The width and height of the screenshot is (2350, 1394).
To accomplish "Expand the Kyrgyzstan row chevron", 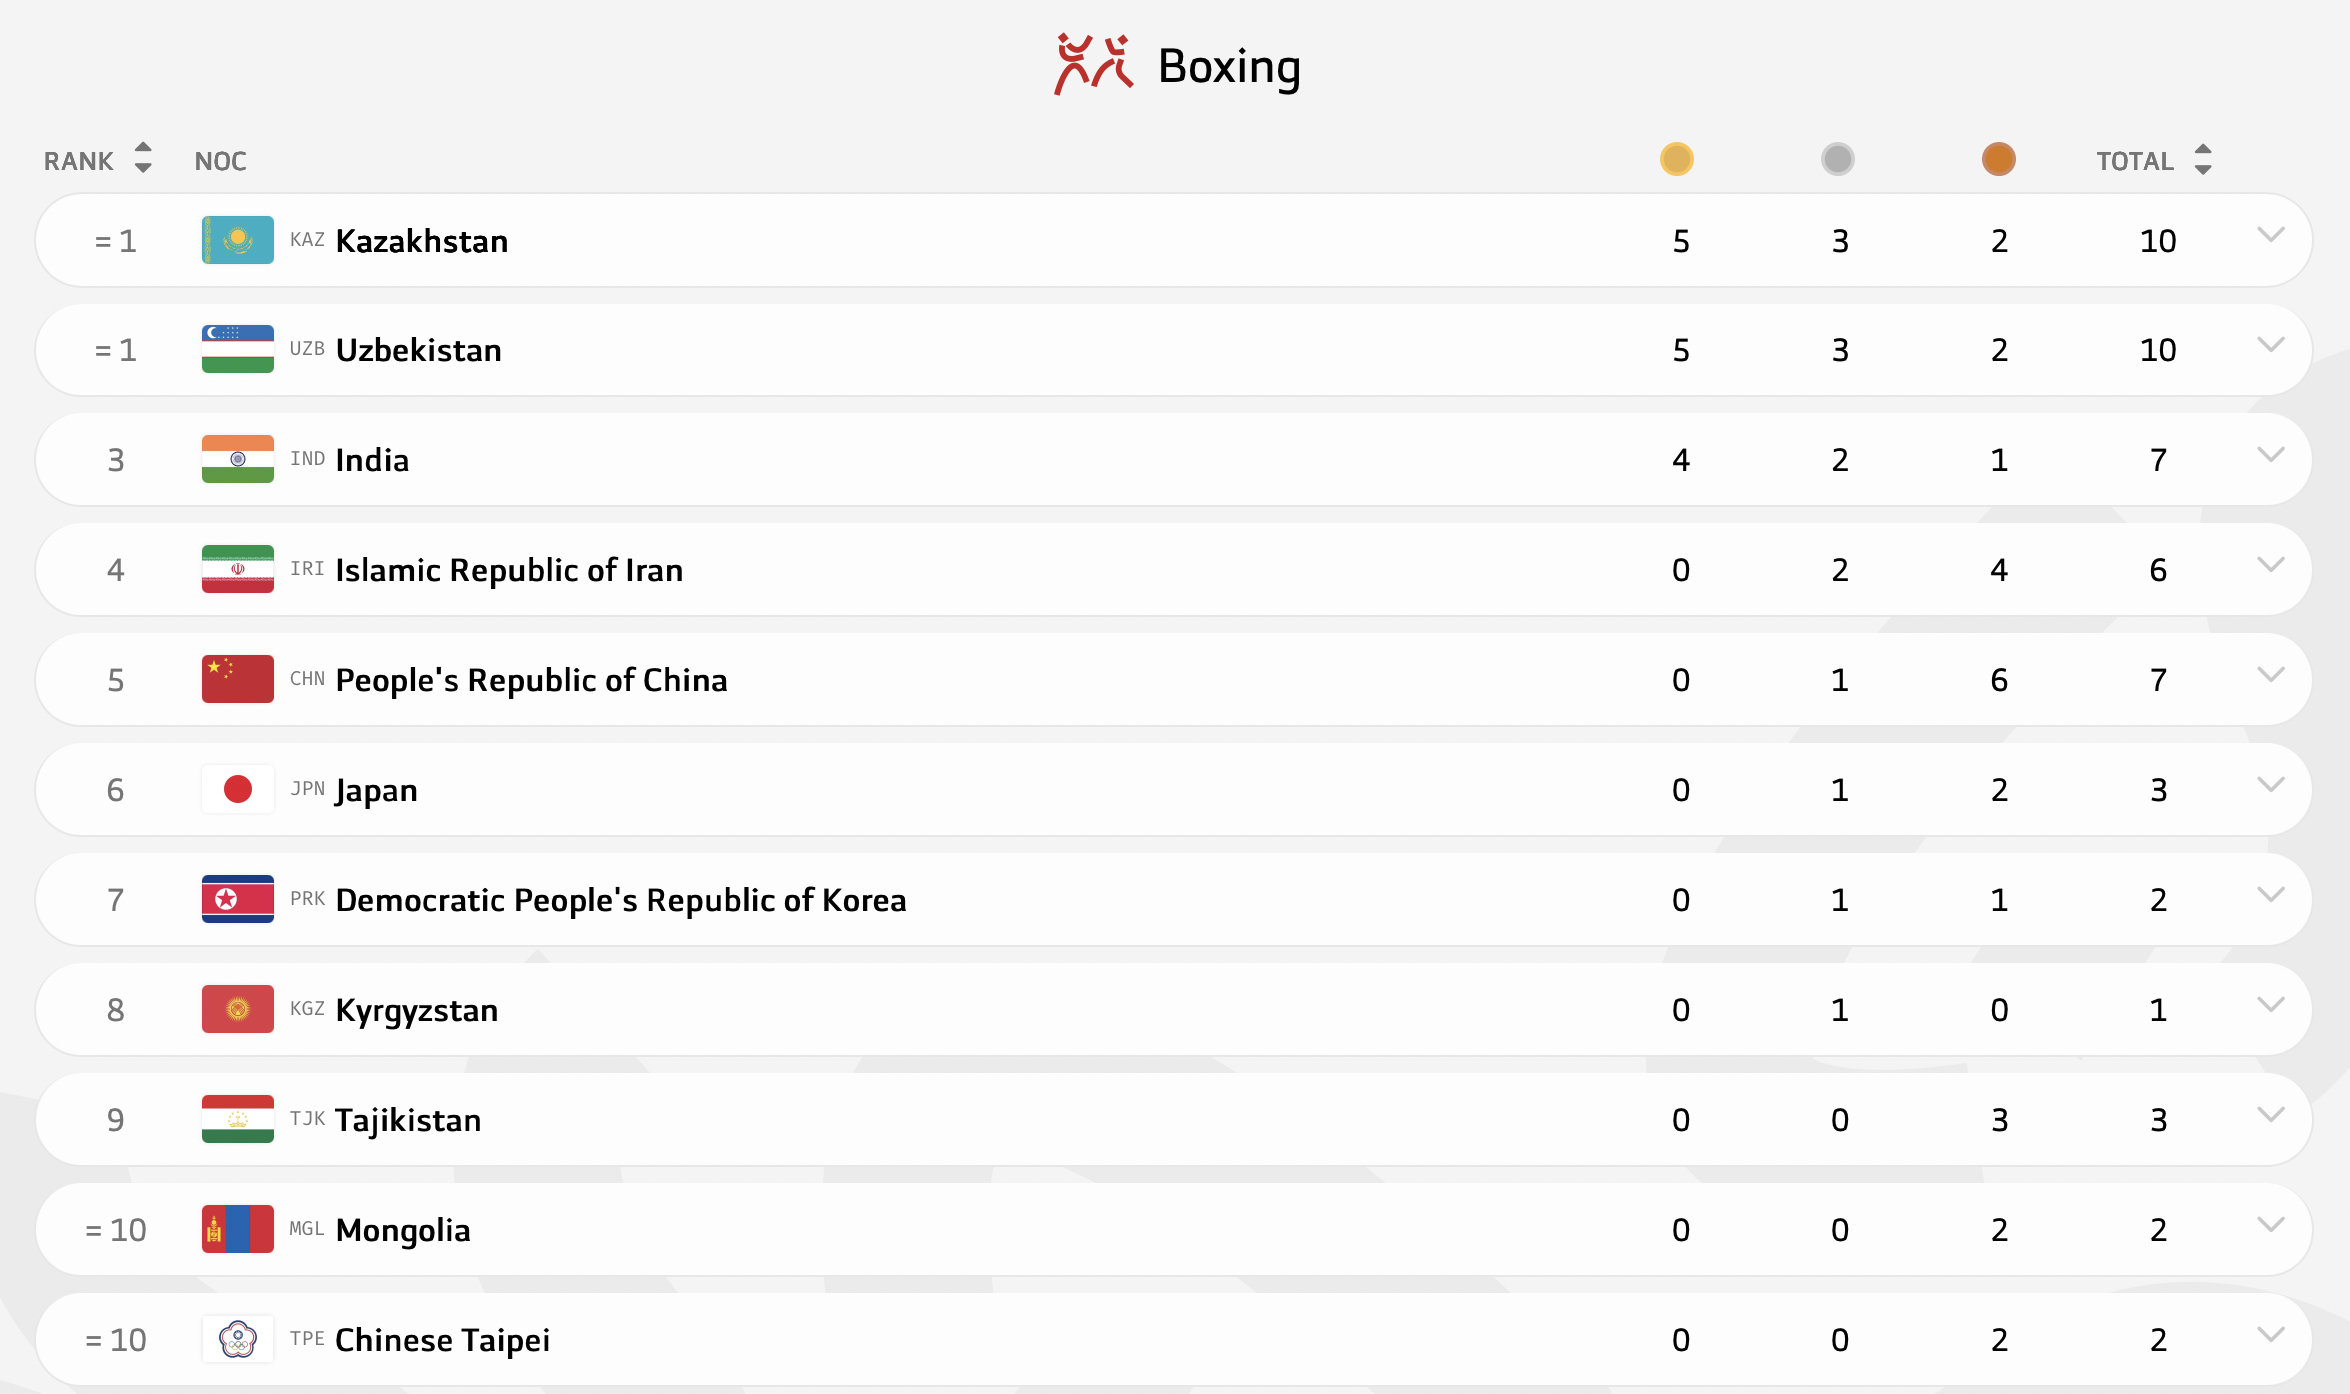I will pos(2271,1005).
